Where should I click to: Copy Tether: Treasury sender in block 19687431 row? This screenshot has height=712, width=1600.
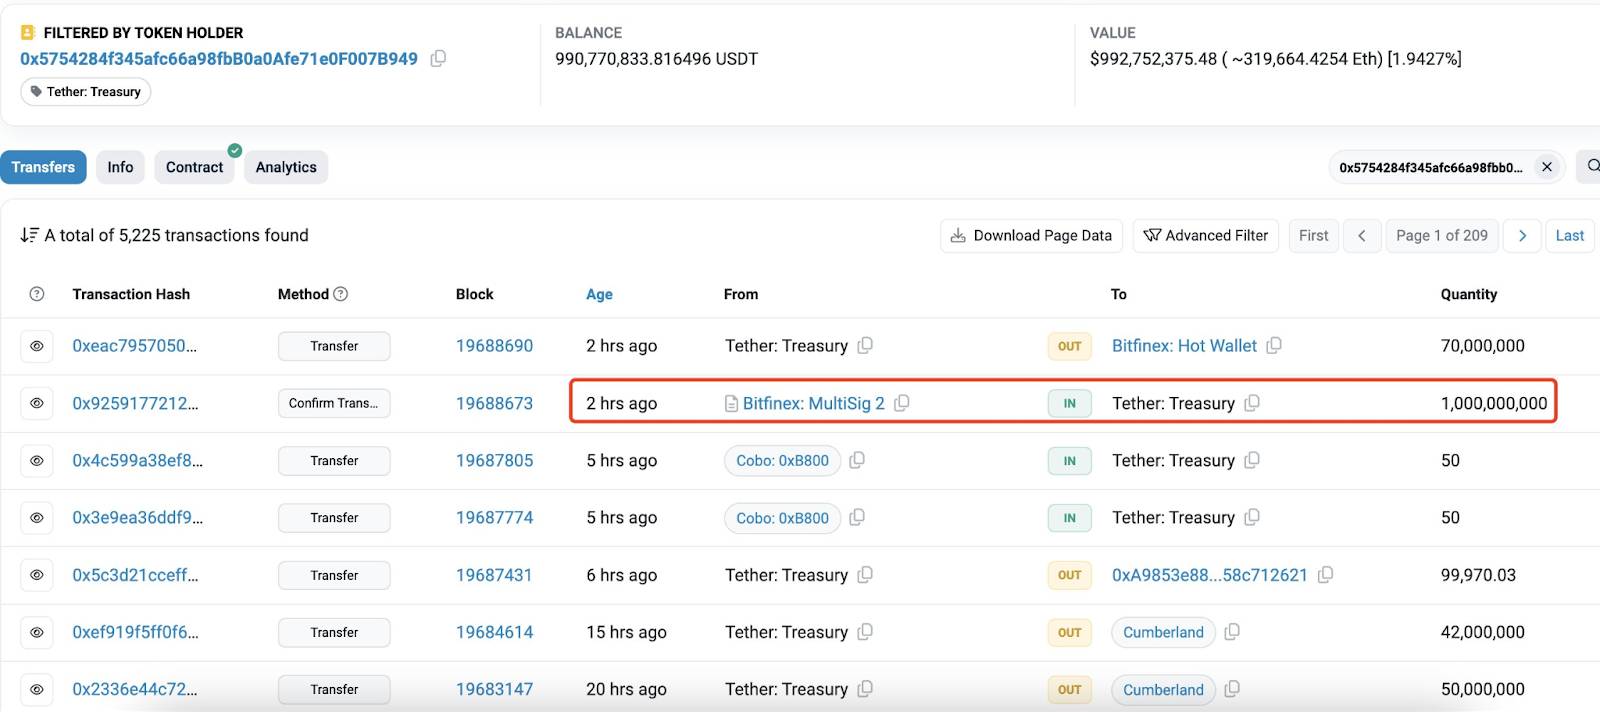point(865,575)
